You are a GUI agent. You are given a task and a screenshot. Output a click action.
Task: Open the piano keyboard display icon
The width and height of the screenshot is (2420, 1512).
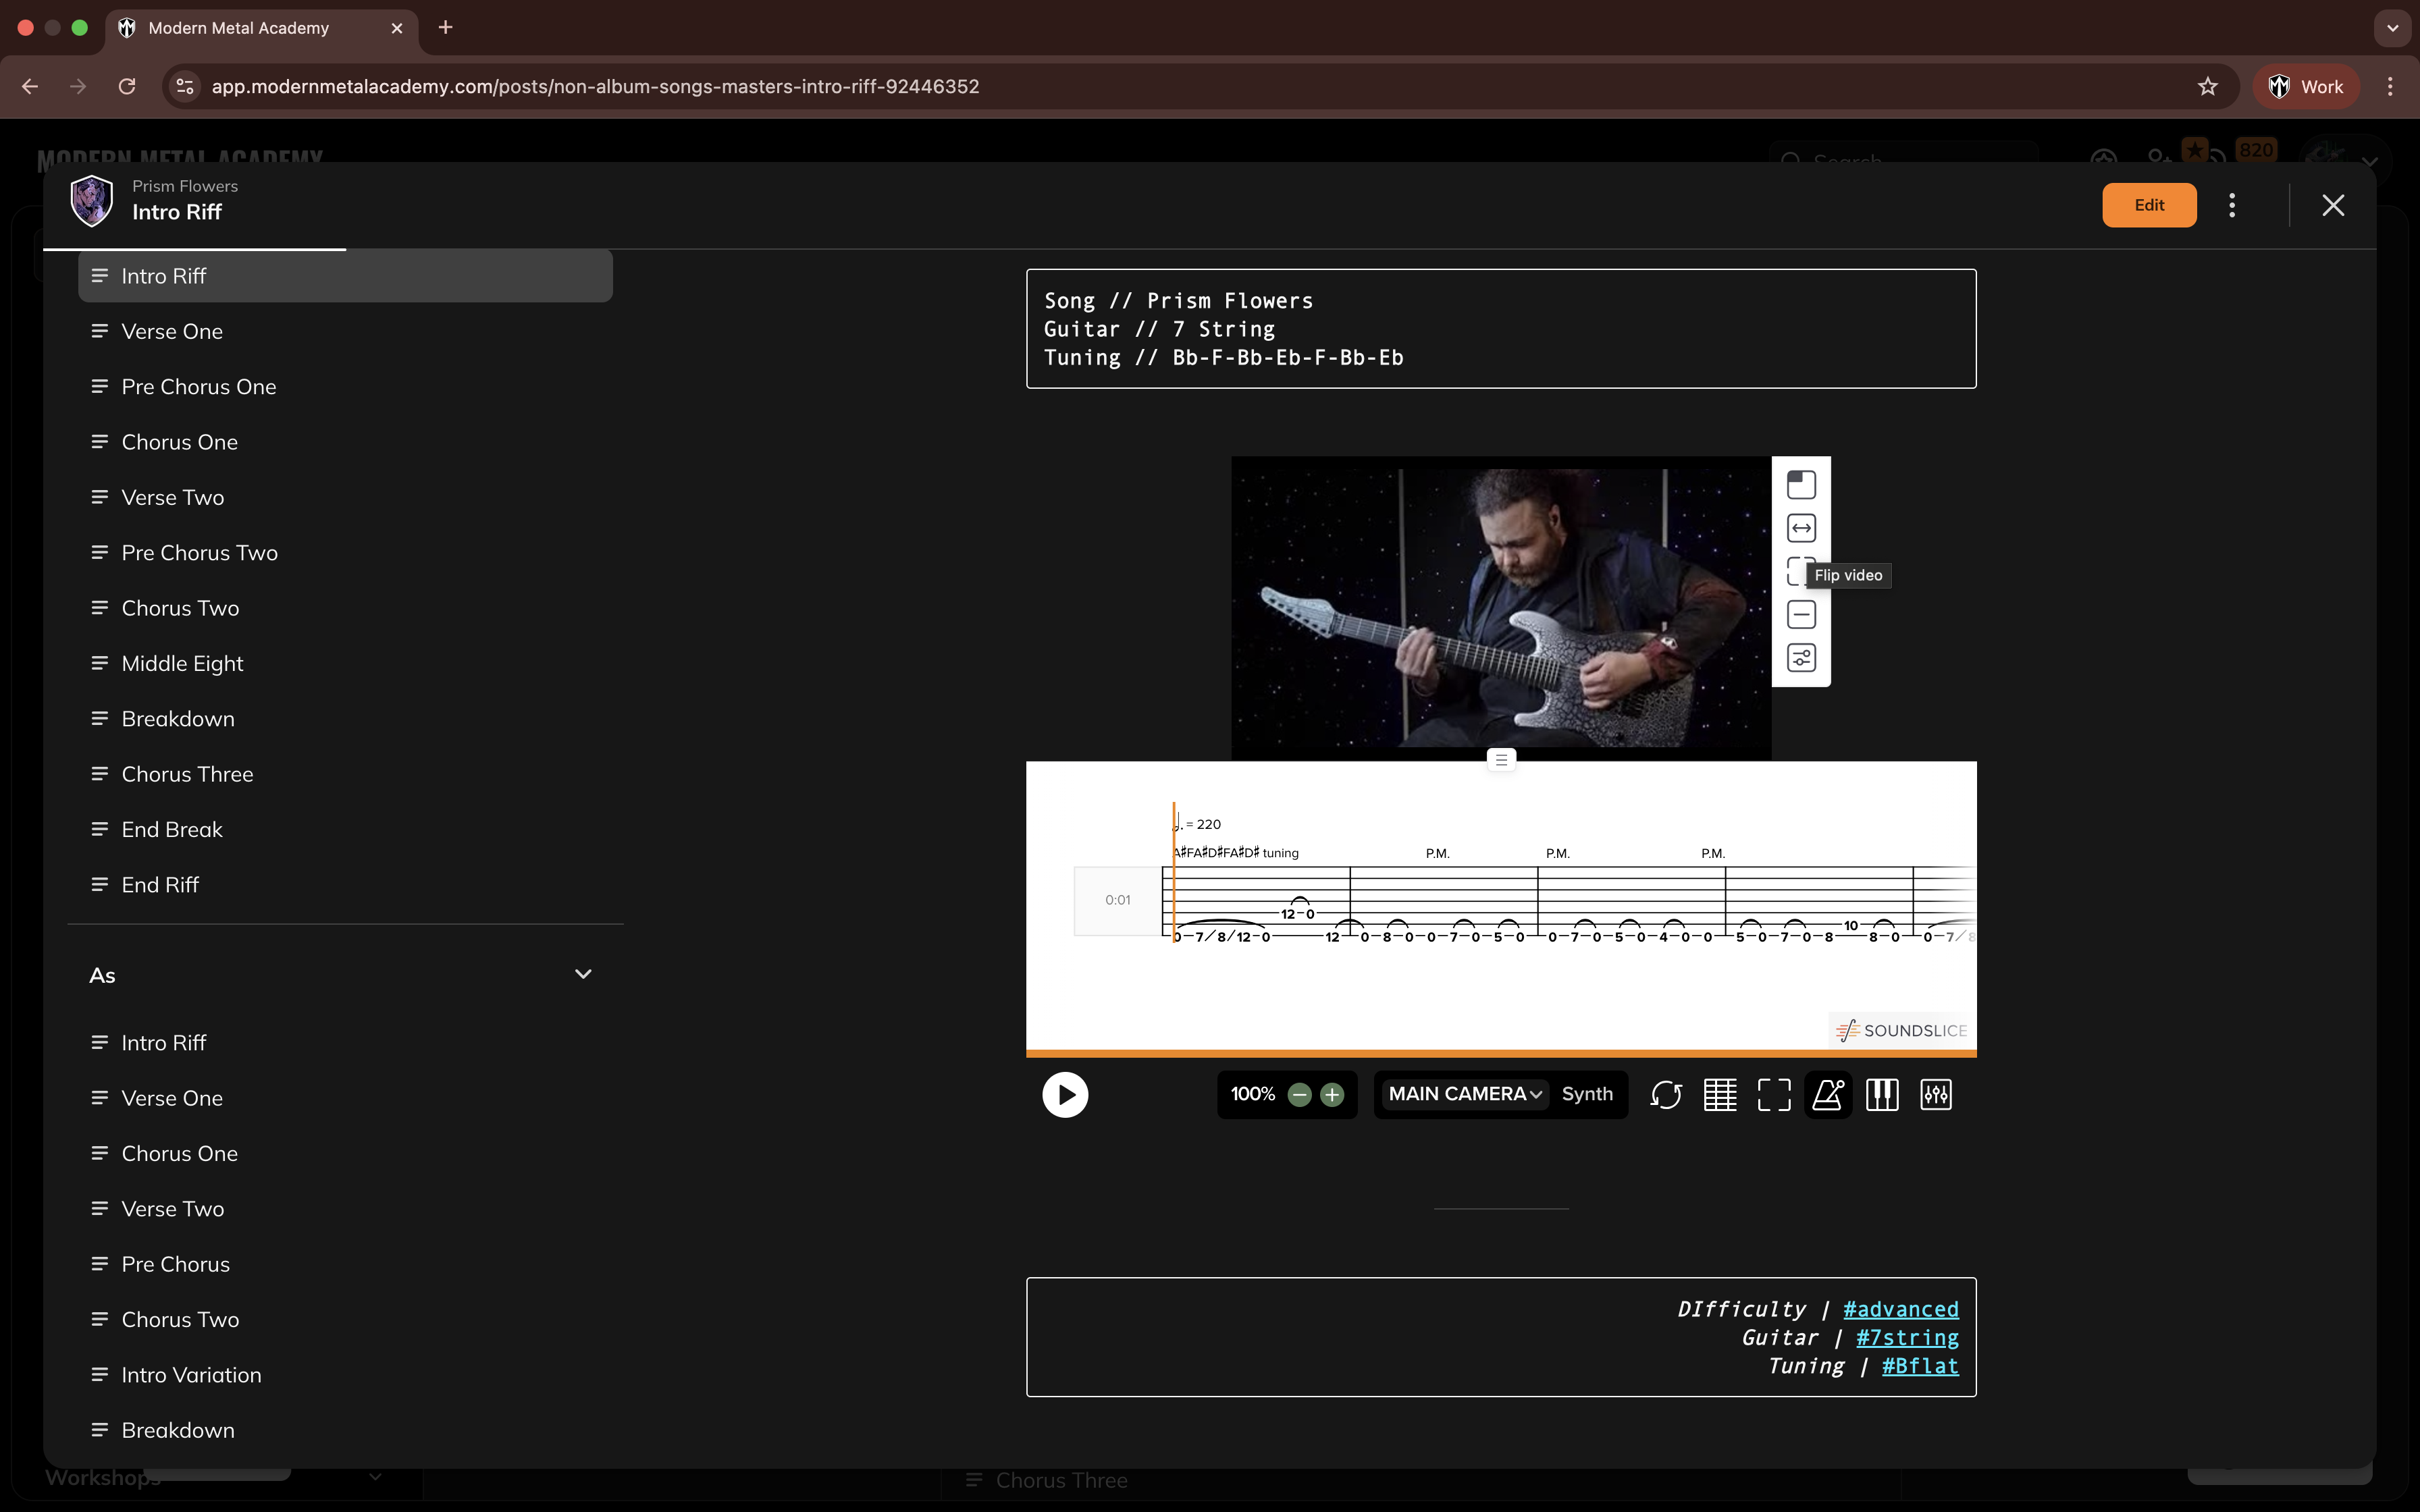(x=1882, y=1094)
